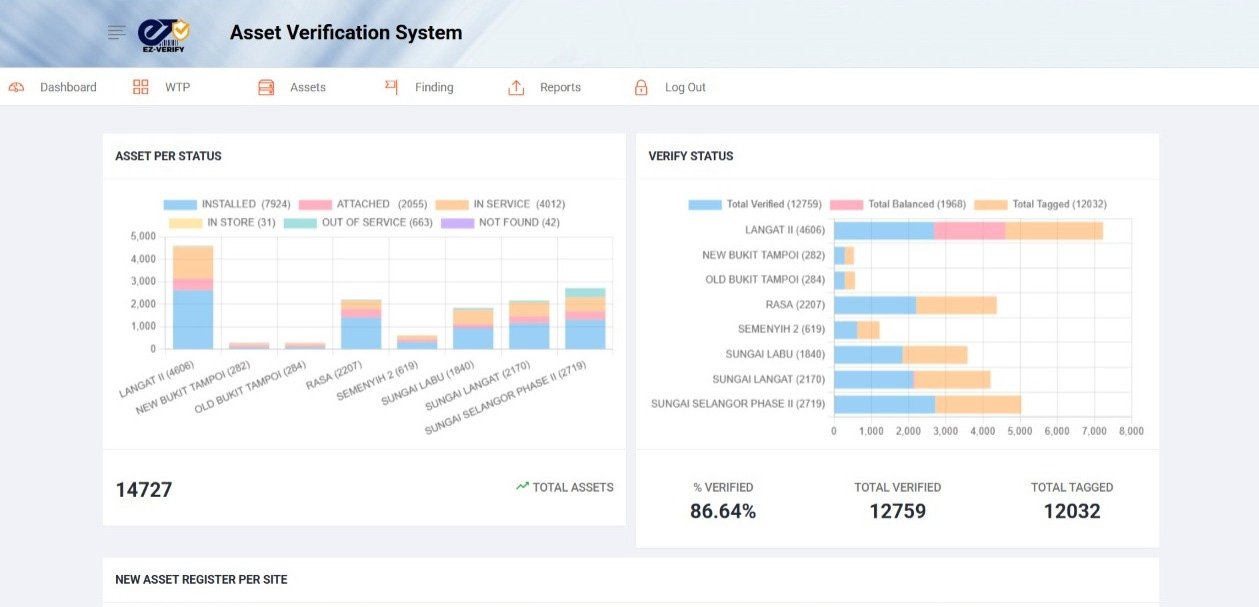This screenshot has height=607, width=1259.
Task: Click the IN SERVICE orange color swatch
Action: click(452, 204)
